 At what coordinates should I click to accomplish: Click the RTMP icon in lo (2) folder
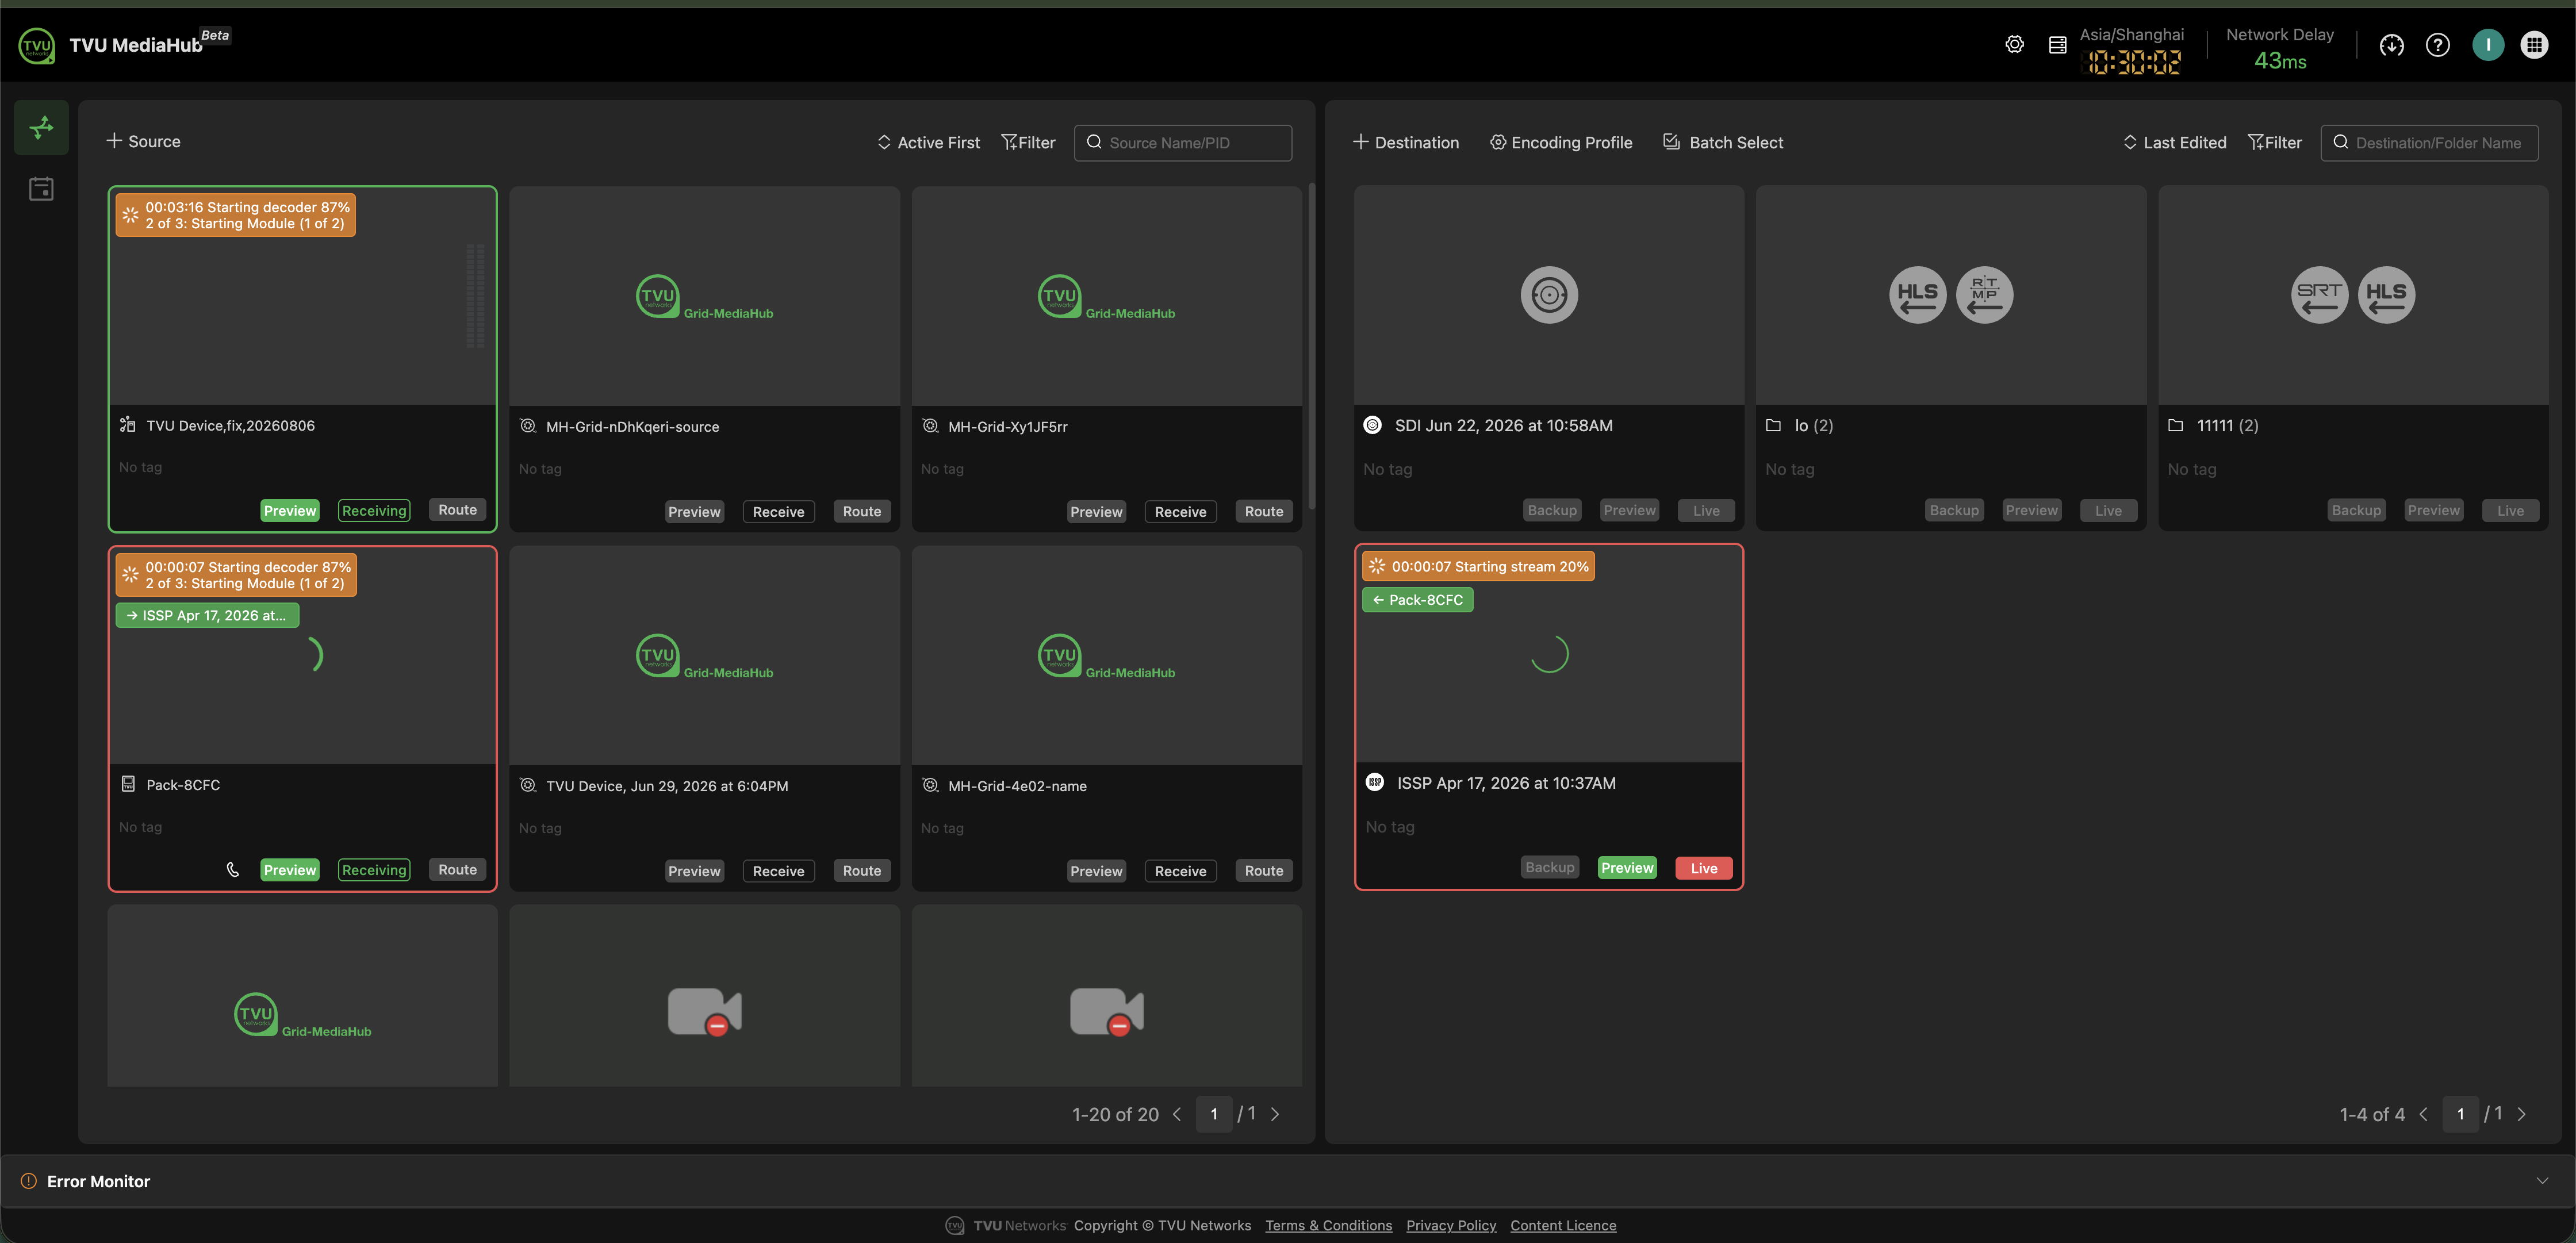[1984, 295]
